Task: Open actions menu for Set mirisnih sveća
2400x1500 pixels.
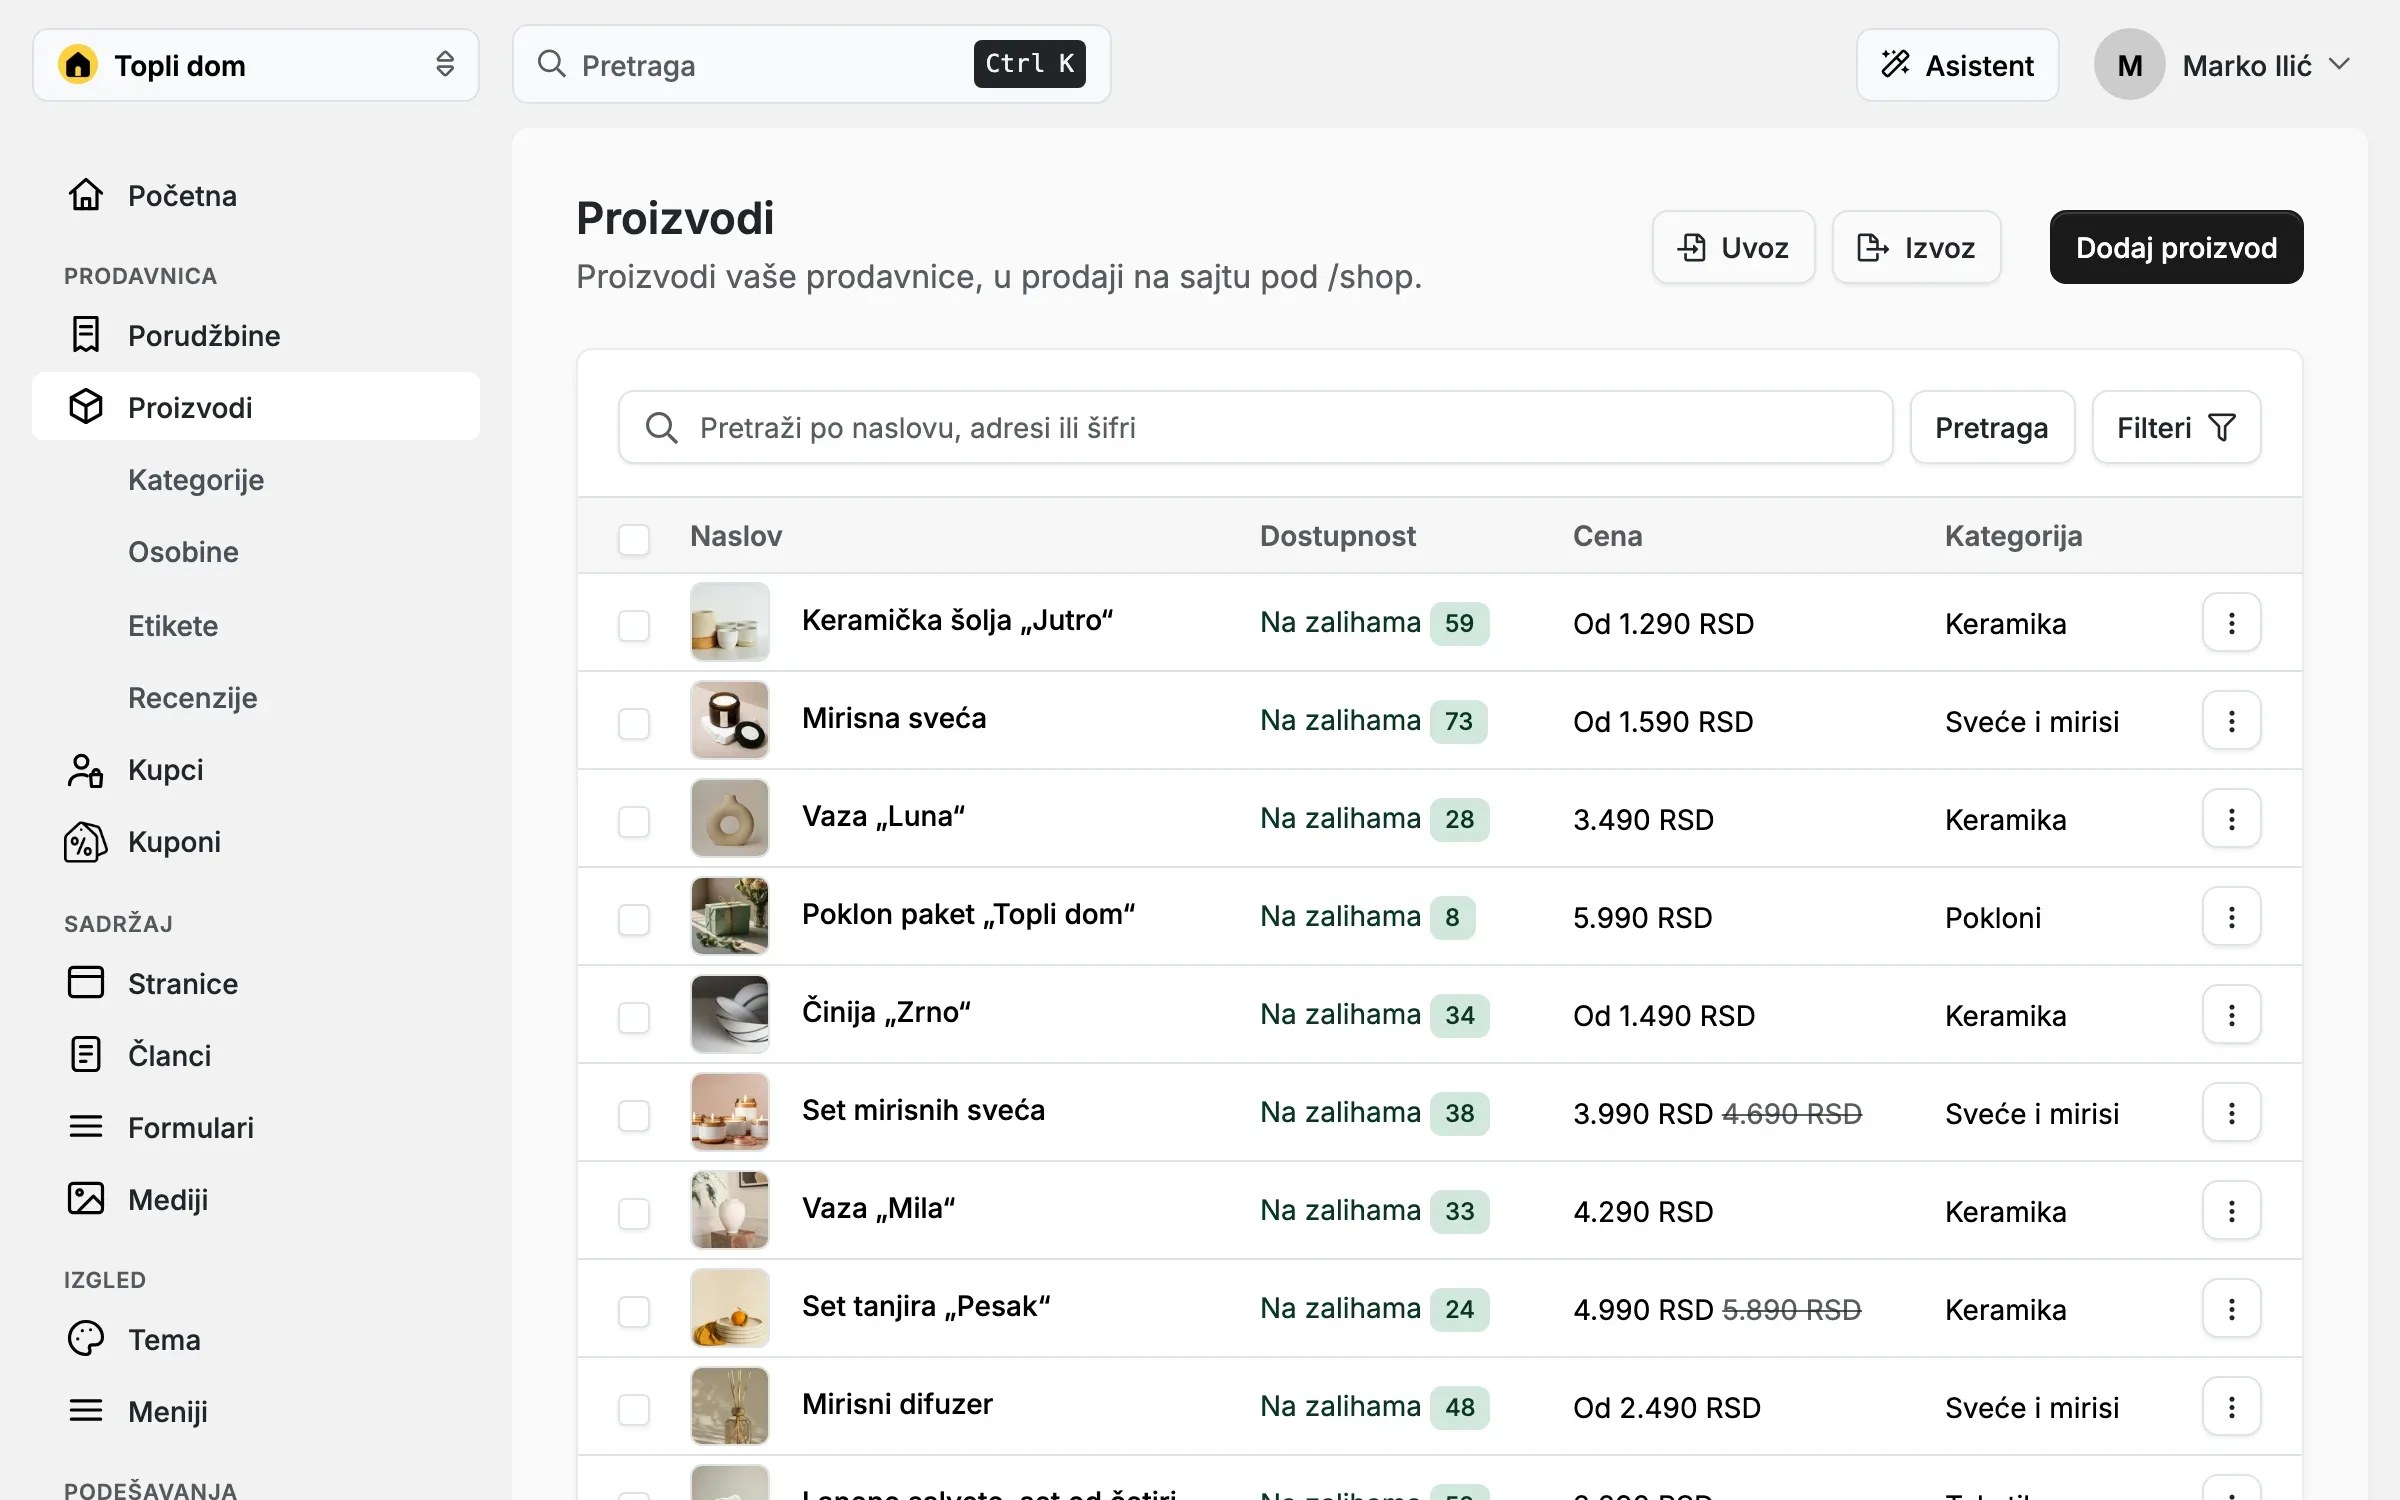Action: point(2231,1113)
